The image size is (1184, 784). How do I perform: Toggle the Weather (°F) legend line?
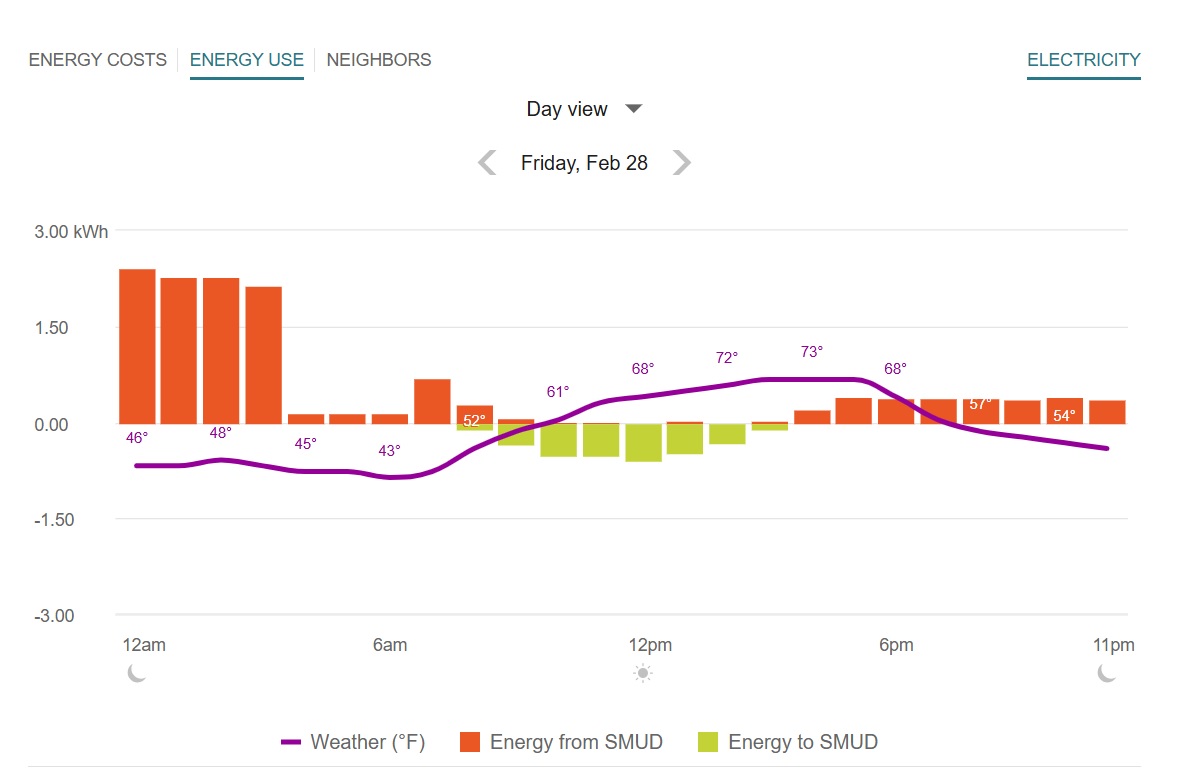pos(292,742)
